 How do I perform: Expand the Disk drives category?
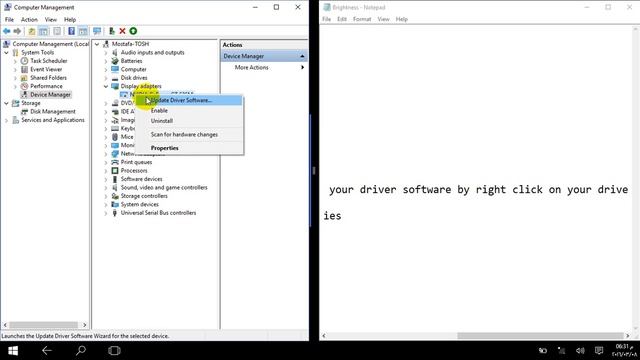[106, 78]
